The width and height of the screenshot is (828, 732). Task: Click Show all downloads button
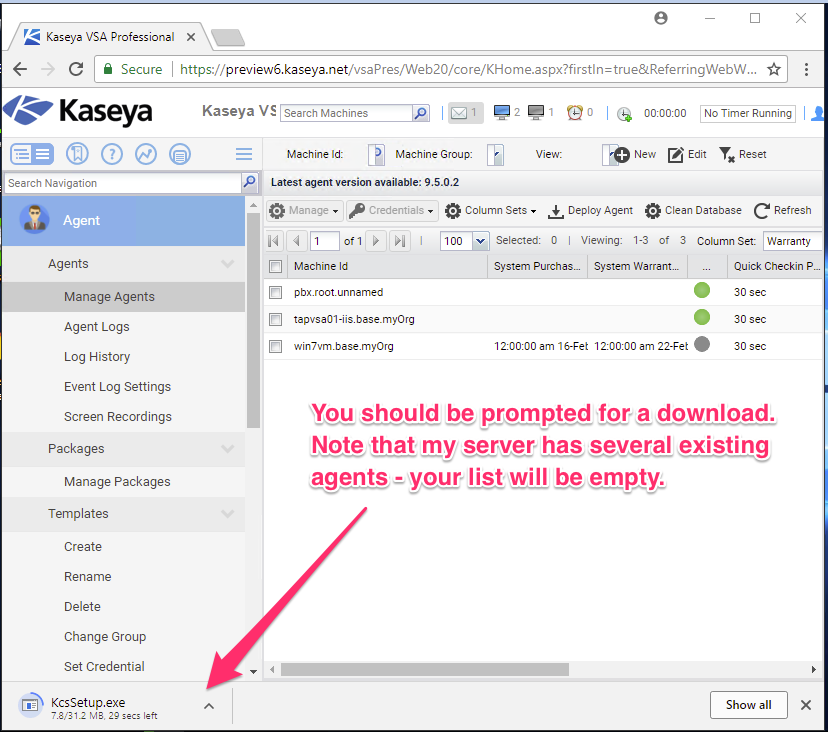click(x=748, y=705)
